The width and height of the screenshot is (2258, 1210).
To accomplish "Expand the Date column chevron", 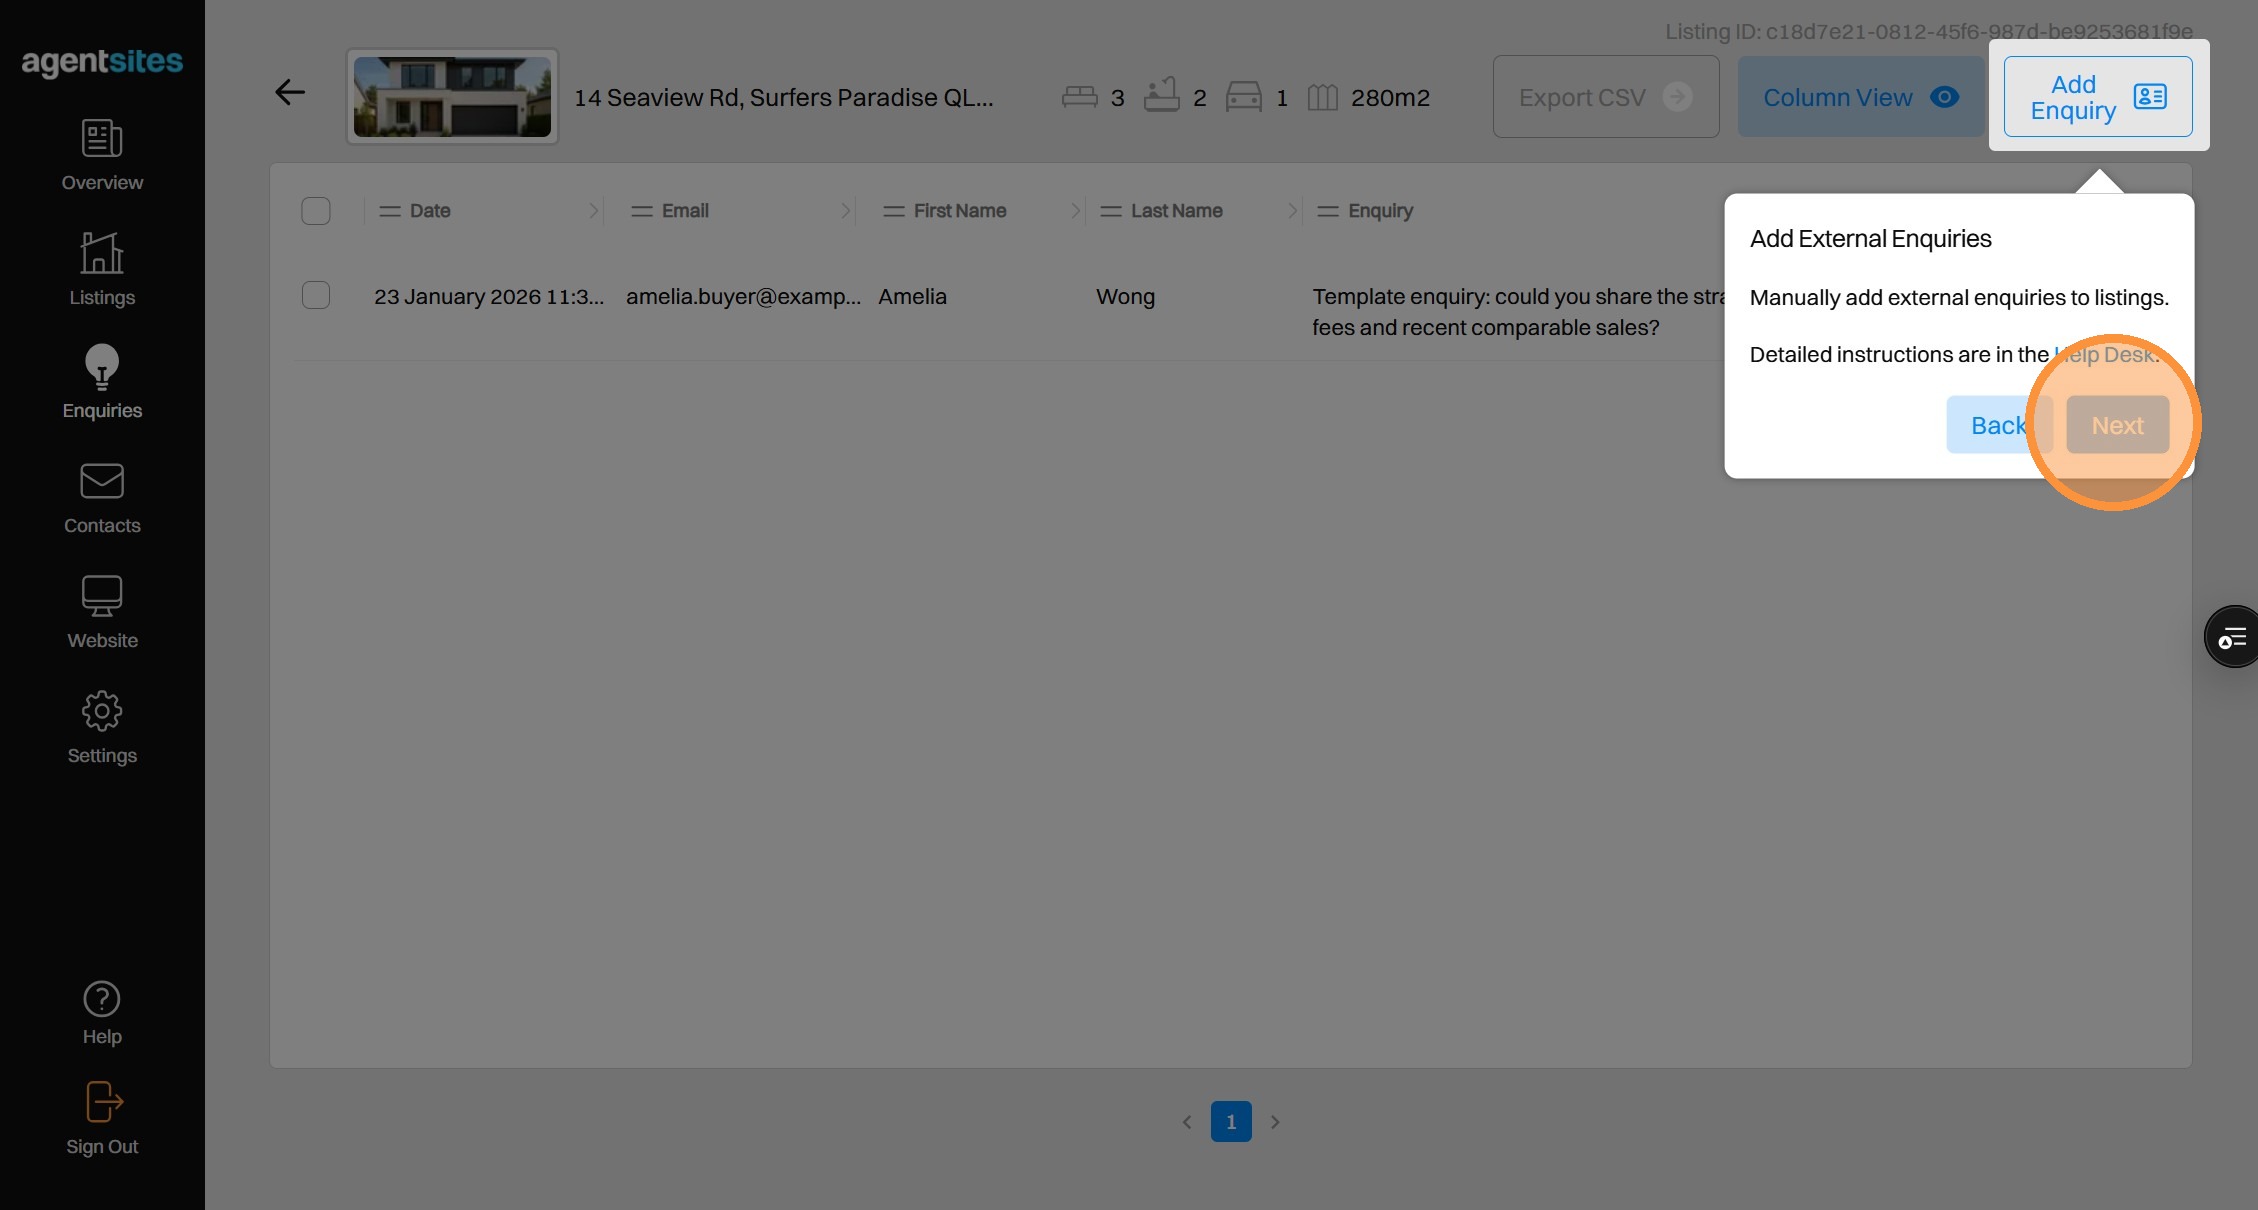I will click(593, 211).
